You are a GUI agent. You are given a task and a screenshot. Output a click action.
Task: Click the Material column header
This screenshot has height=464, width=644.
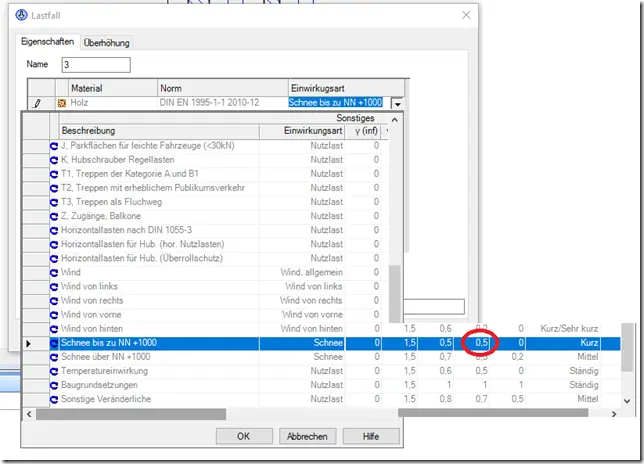click(x=113, y=88)
